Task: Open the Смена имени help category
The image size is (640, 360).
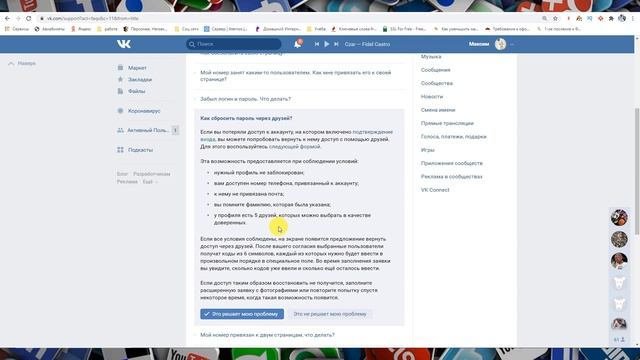Action: point(438,110)
